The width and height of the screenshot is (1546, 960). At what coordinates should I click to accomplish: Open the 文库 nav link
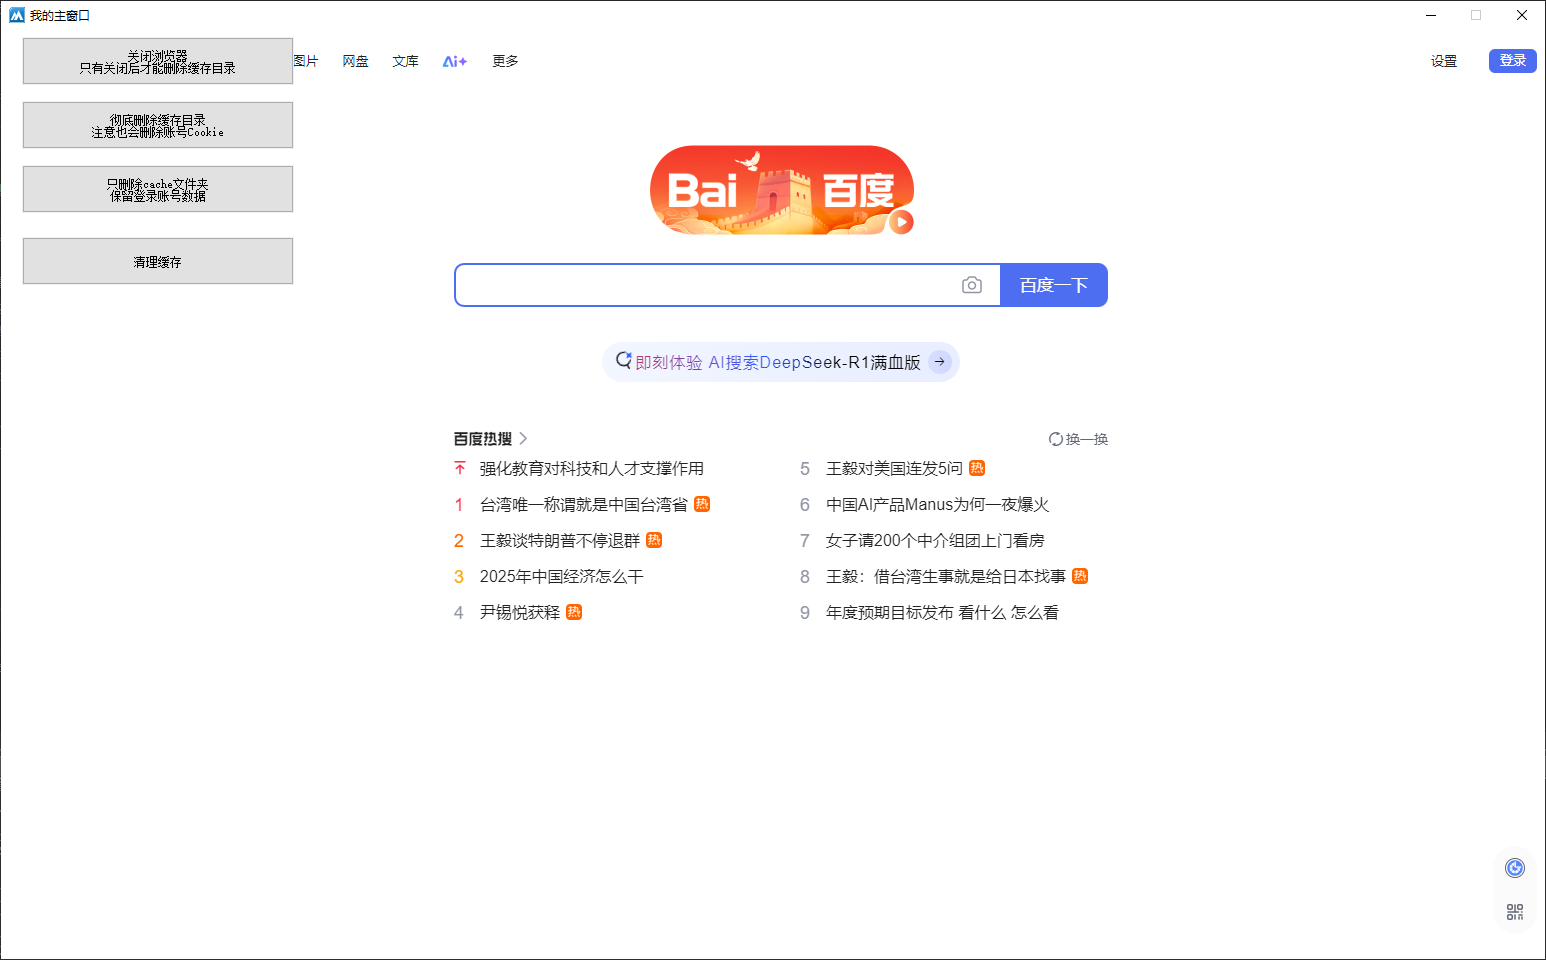[405, 61]
